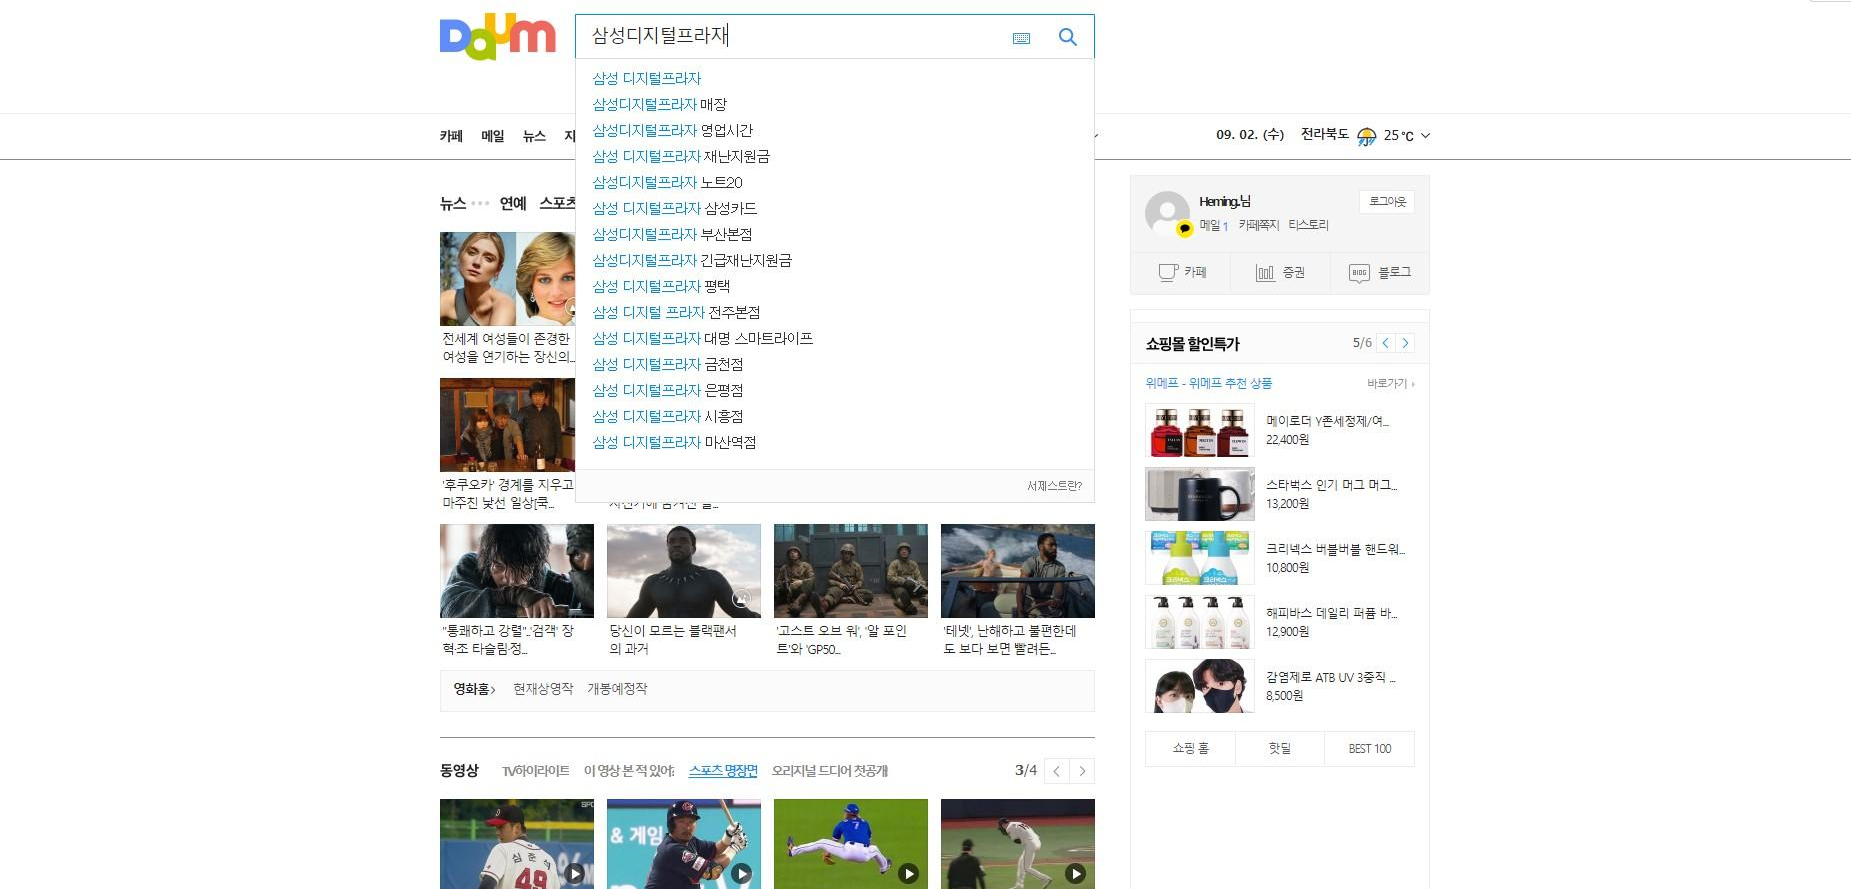The height and width of the screenshot is (889, 1851).
Task: Show next video page arrow
Action: pos(1082,771)
